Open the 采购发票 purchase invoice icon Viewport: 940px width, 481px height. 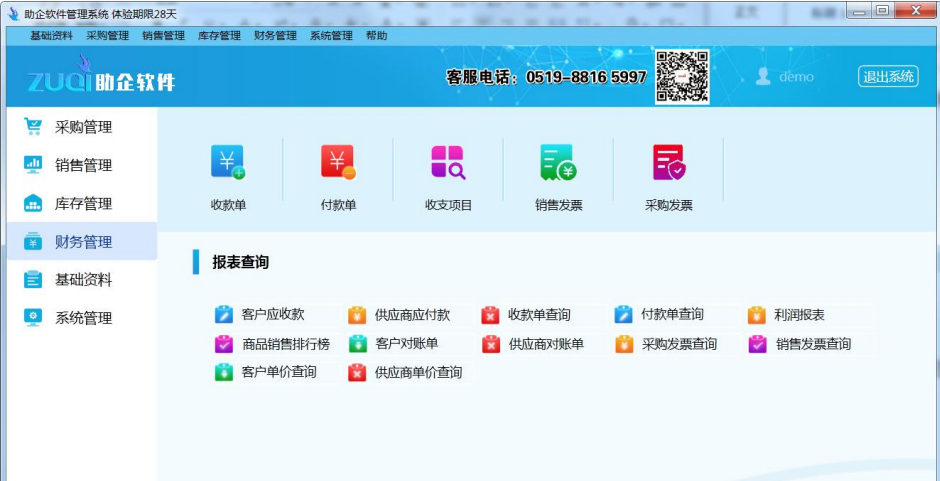click(x=669, y=163)
